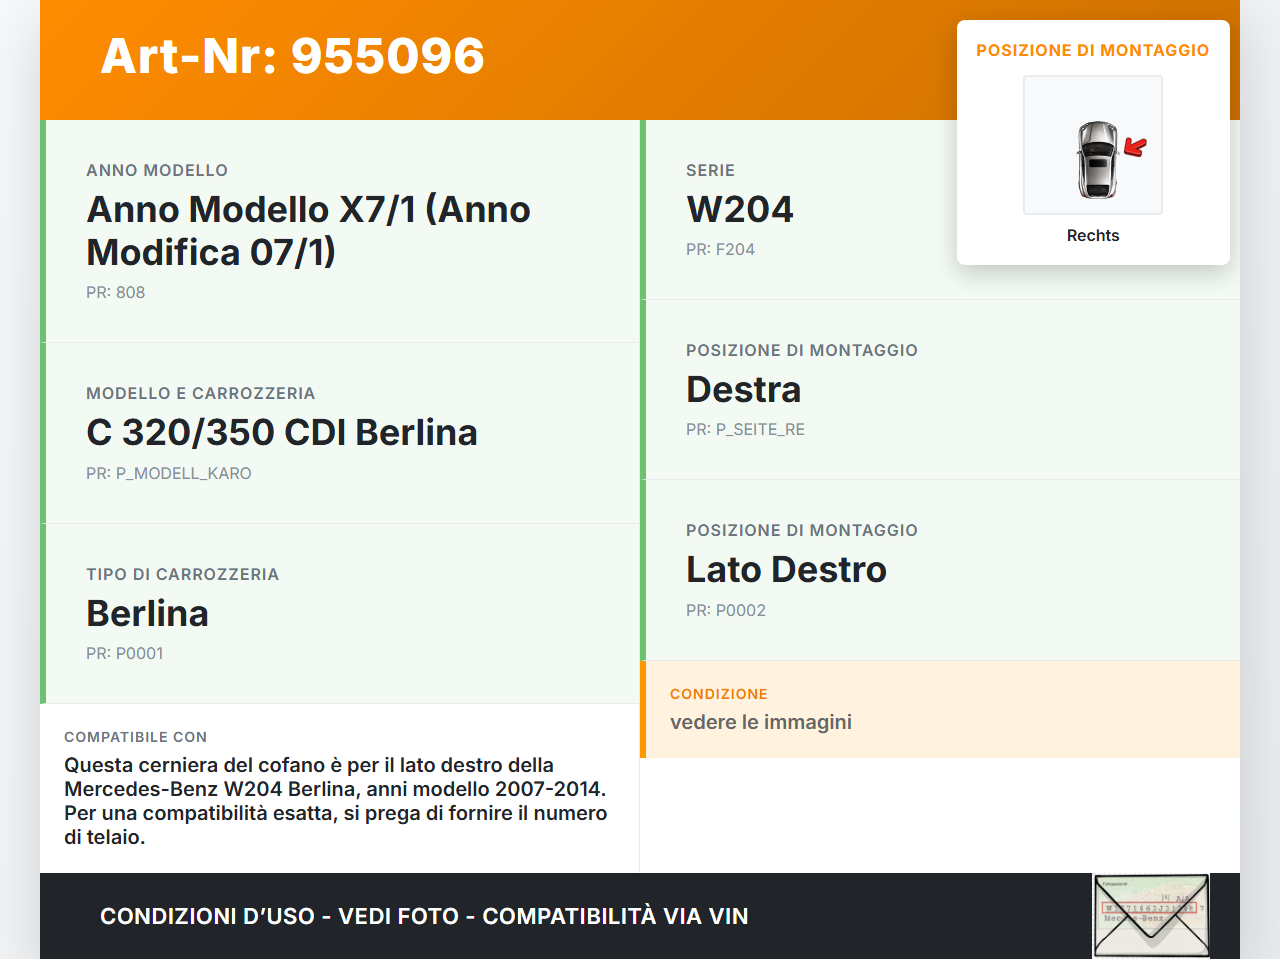Screen dimensions: 1280x959
Task: Select the 'Lato Destro' value
Action: tap(787, 569)
